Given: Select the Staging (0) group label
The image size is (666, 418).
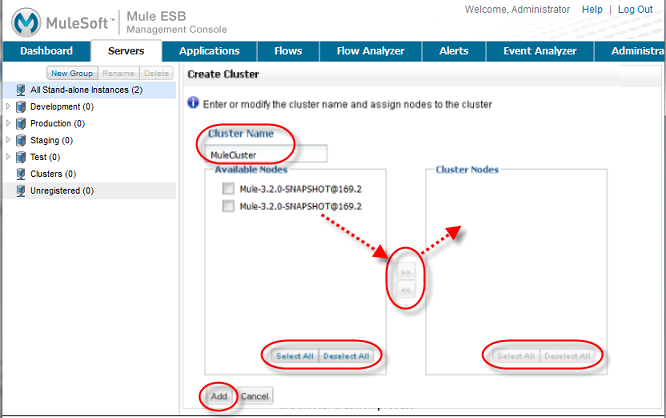Looking at the screenshot, I should tap(51, 140).
